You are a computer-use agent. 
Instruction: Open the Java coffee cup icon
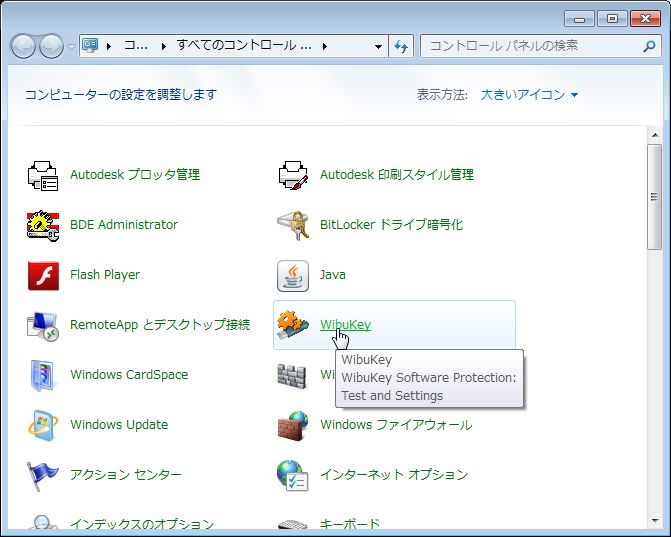click(293, 276)
